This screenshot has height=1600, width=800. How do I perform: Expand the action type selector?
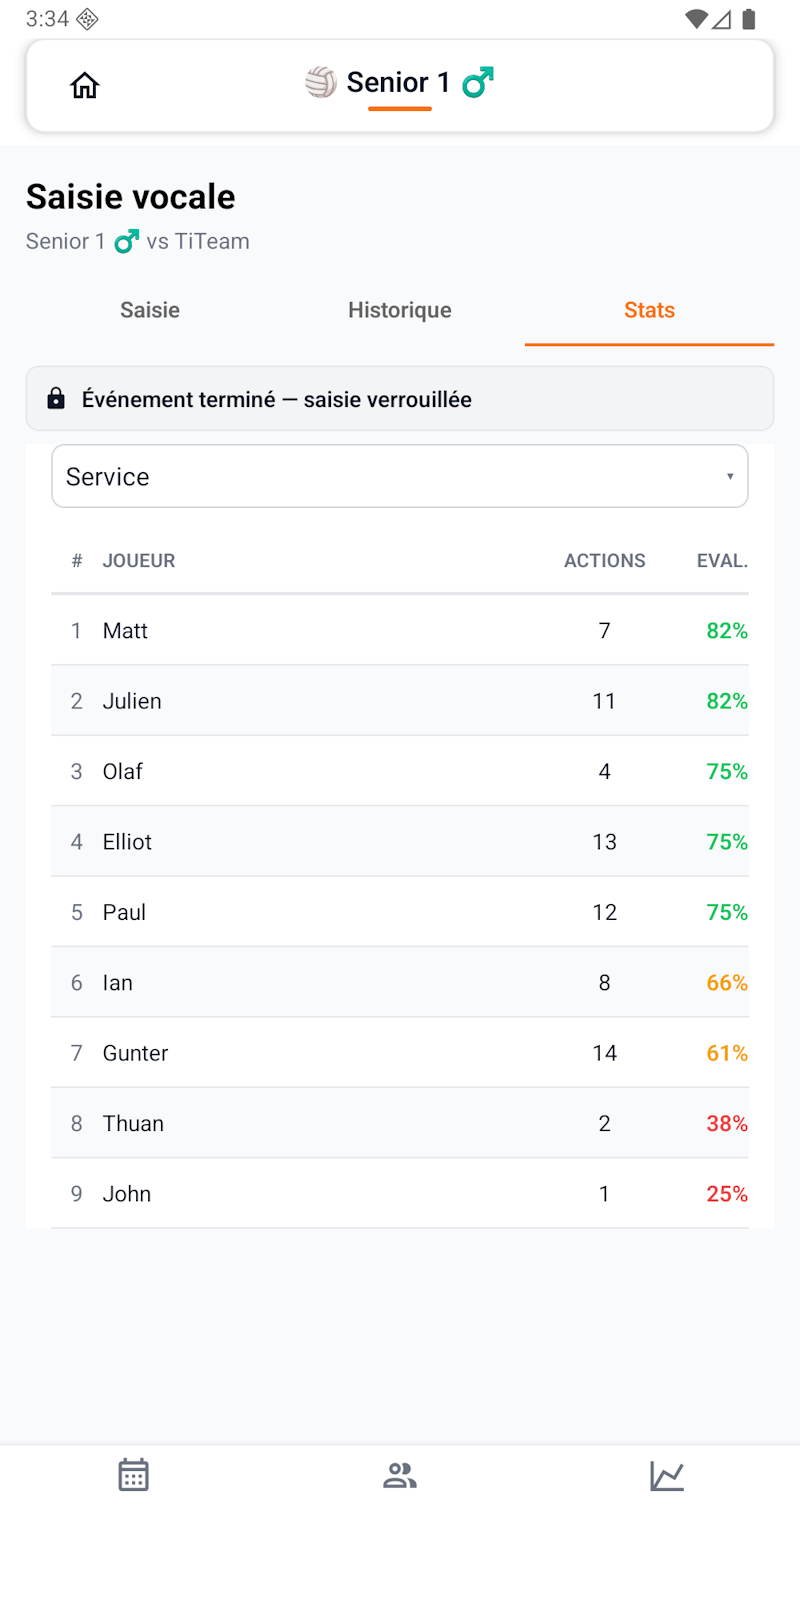(x=400, y=476)
